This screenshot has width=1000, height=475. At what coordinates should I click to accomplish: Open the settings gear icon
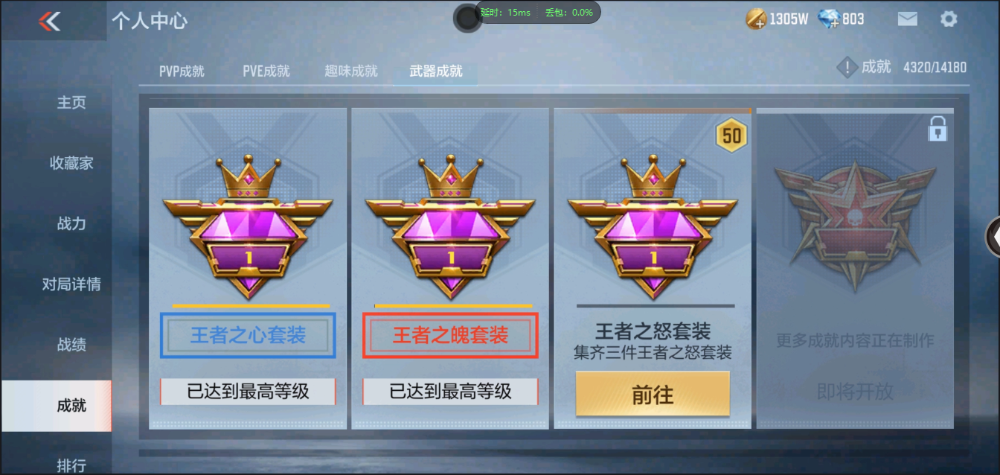[x=948, y=19]
